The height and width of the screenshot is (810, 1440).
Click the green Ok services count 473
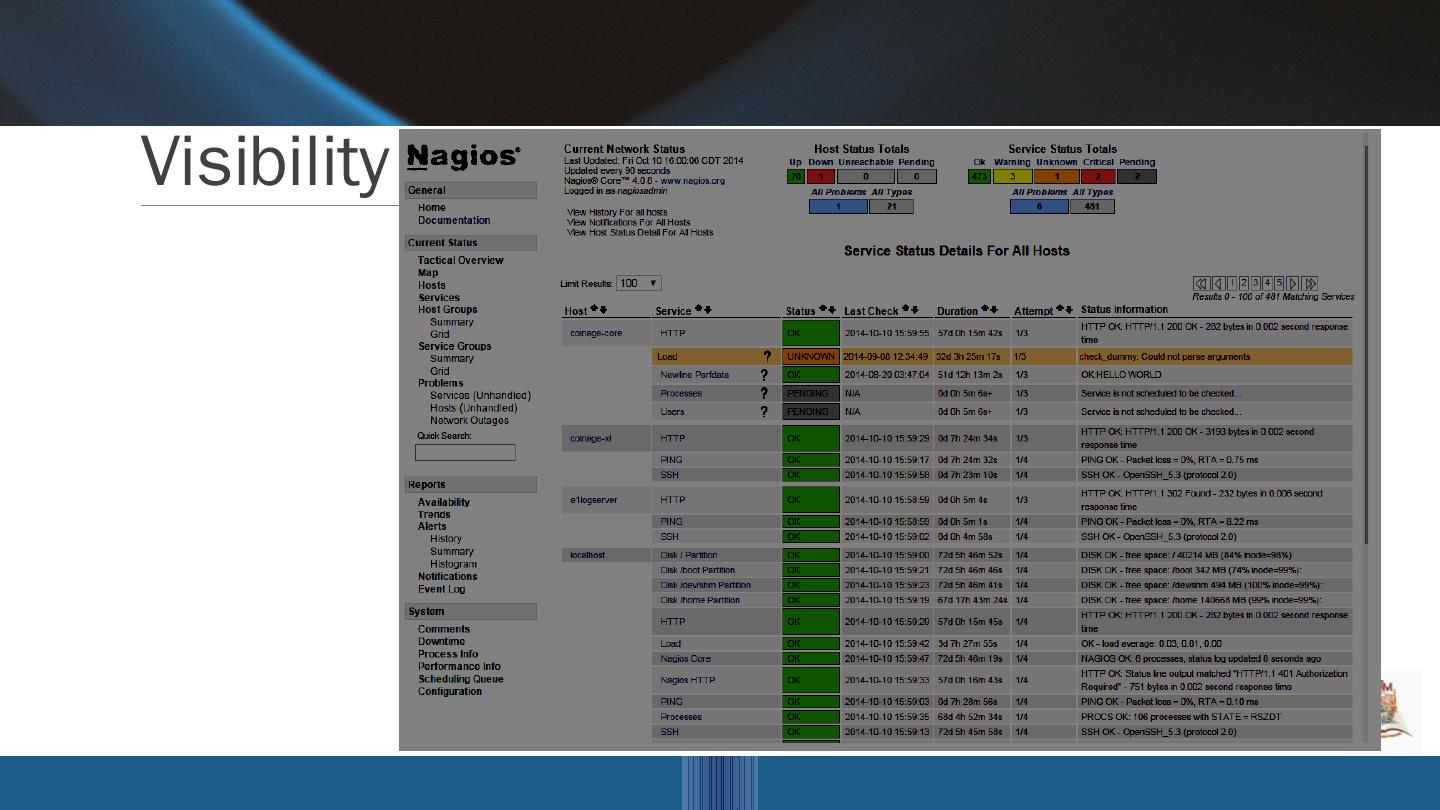click(979, 177)
